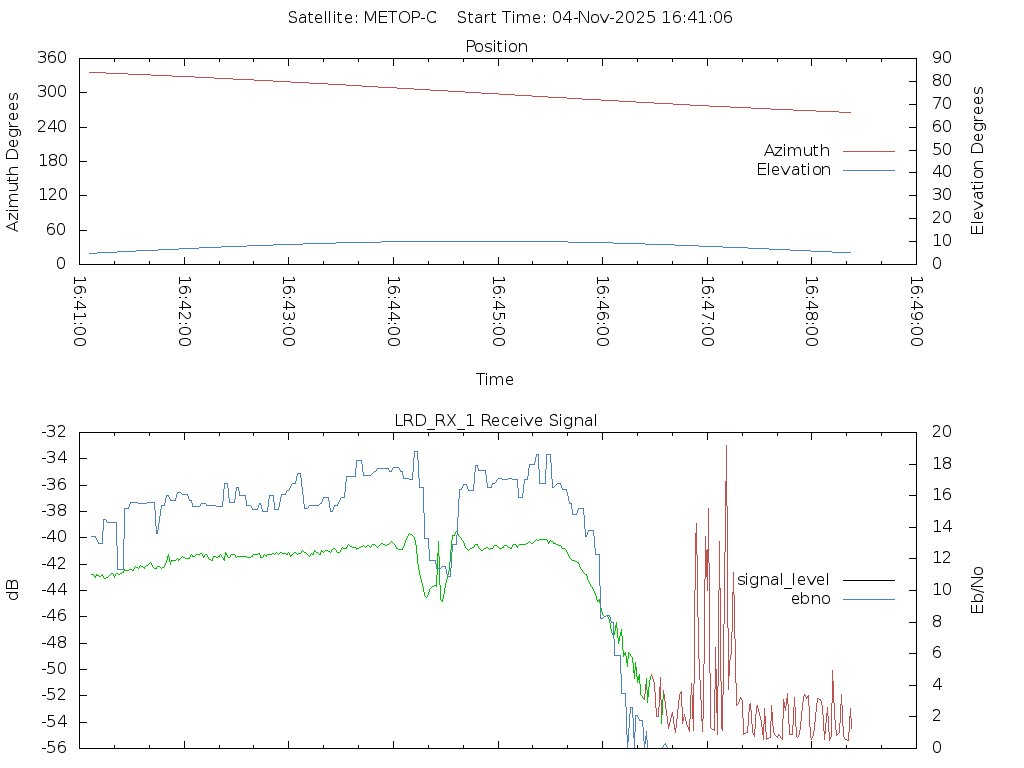The image size is (1024, 768).
Task: Click the Satellite: METOP-C header text
Action: 362,18
